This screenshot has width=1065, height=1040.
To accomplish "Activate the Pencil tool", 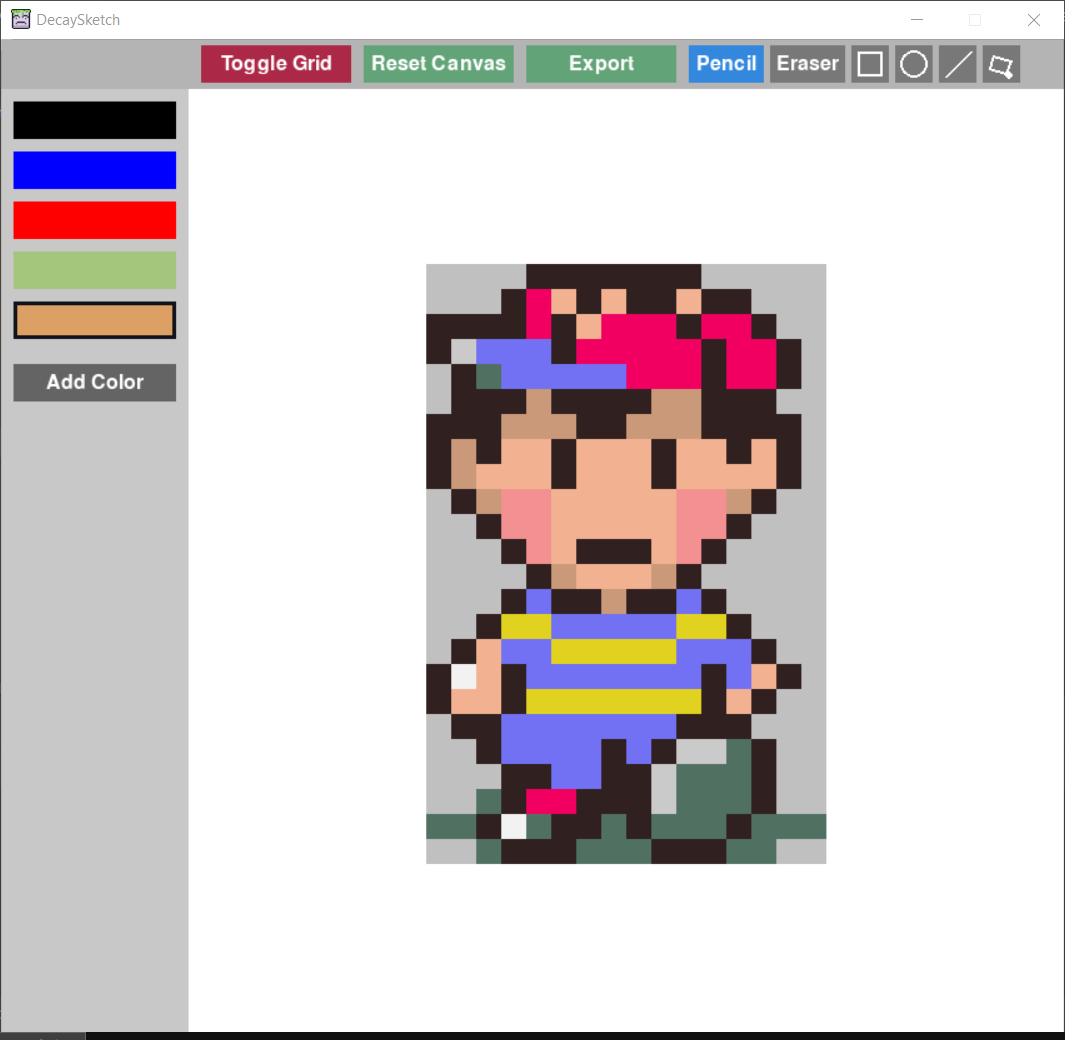I will 726,64.
